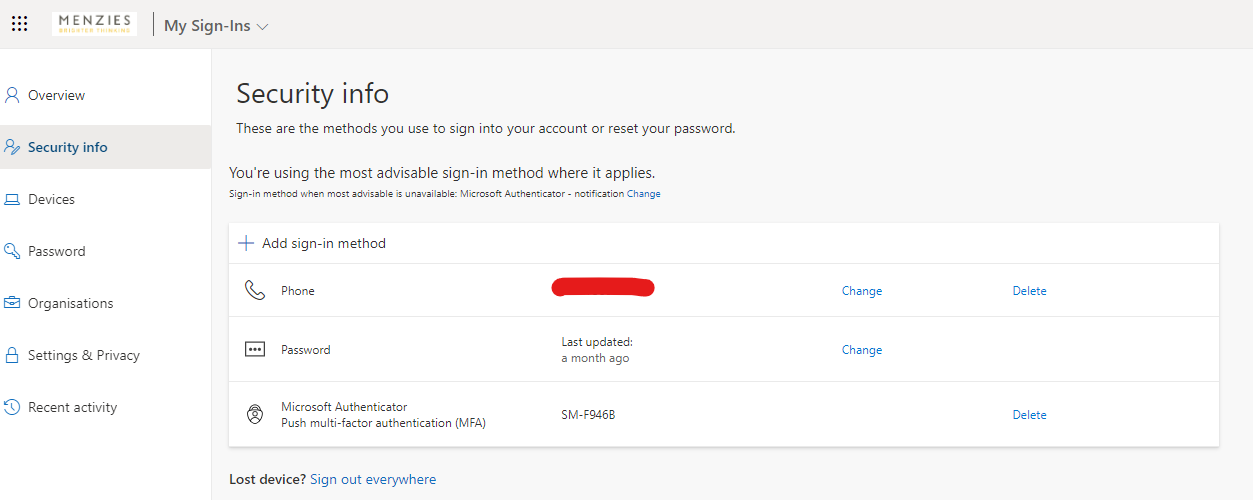Change the account Password
The width and height of the screenshot is (1253, 500).
[x=861, y=350]
